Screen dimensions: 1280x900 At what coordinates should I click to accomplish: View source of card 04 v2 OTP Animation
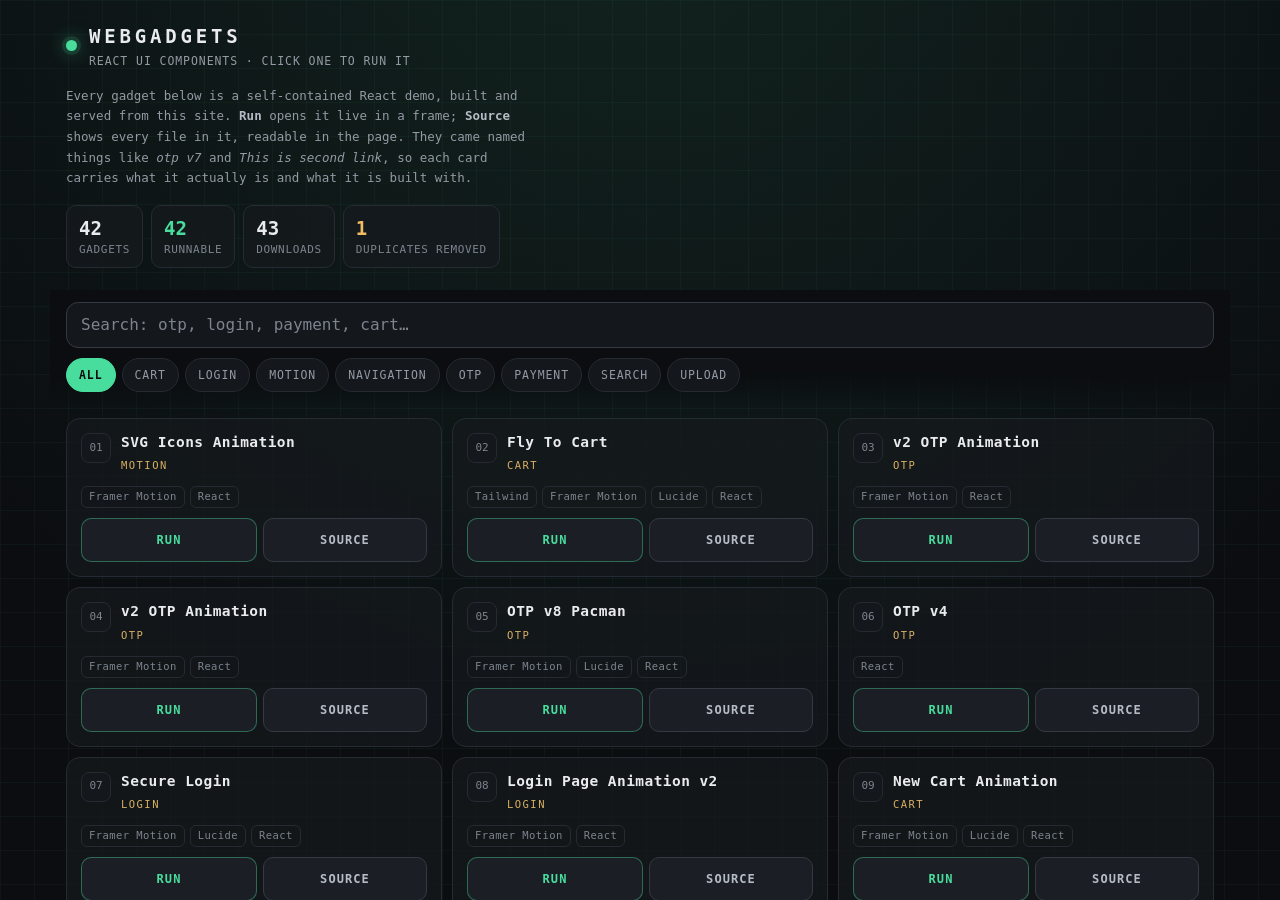point(345,710)
